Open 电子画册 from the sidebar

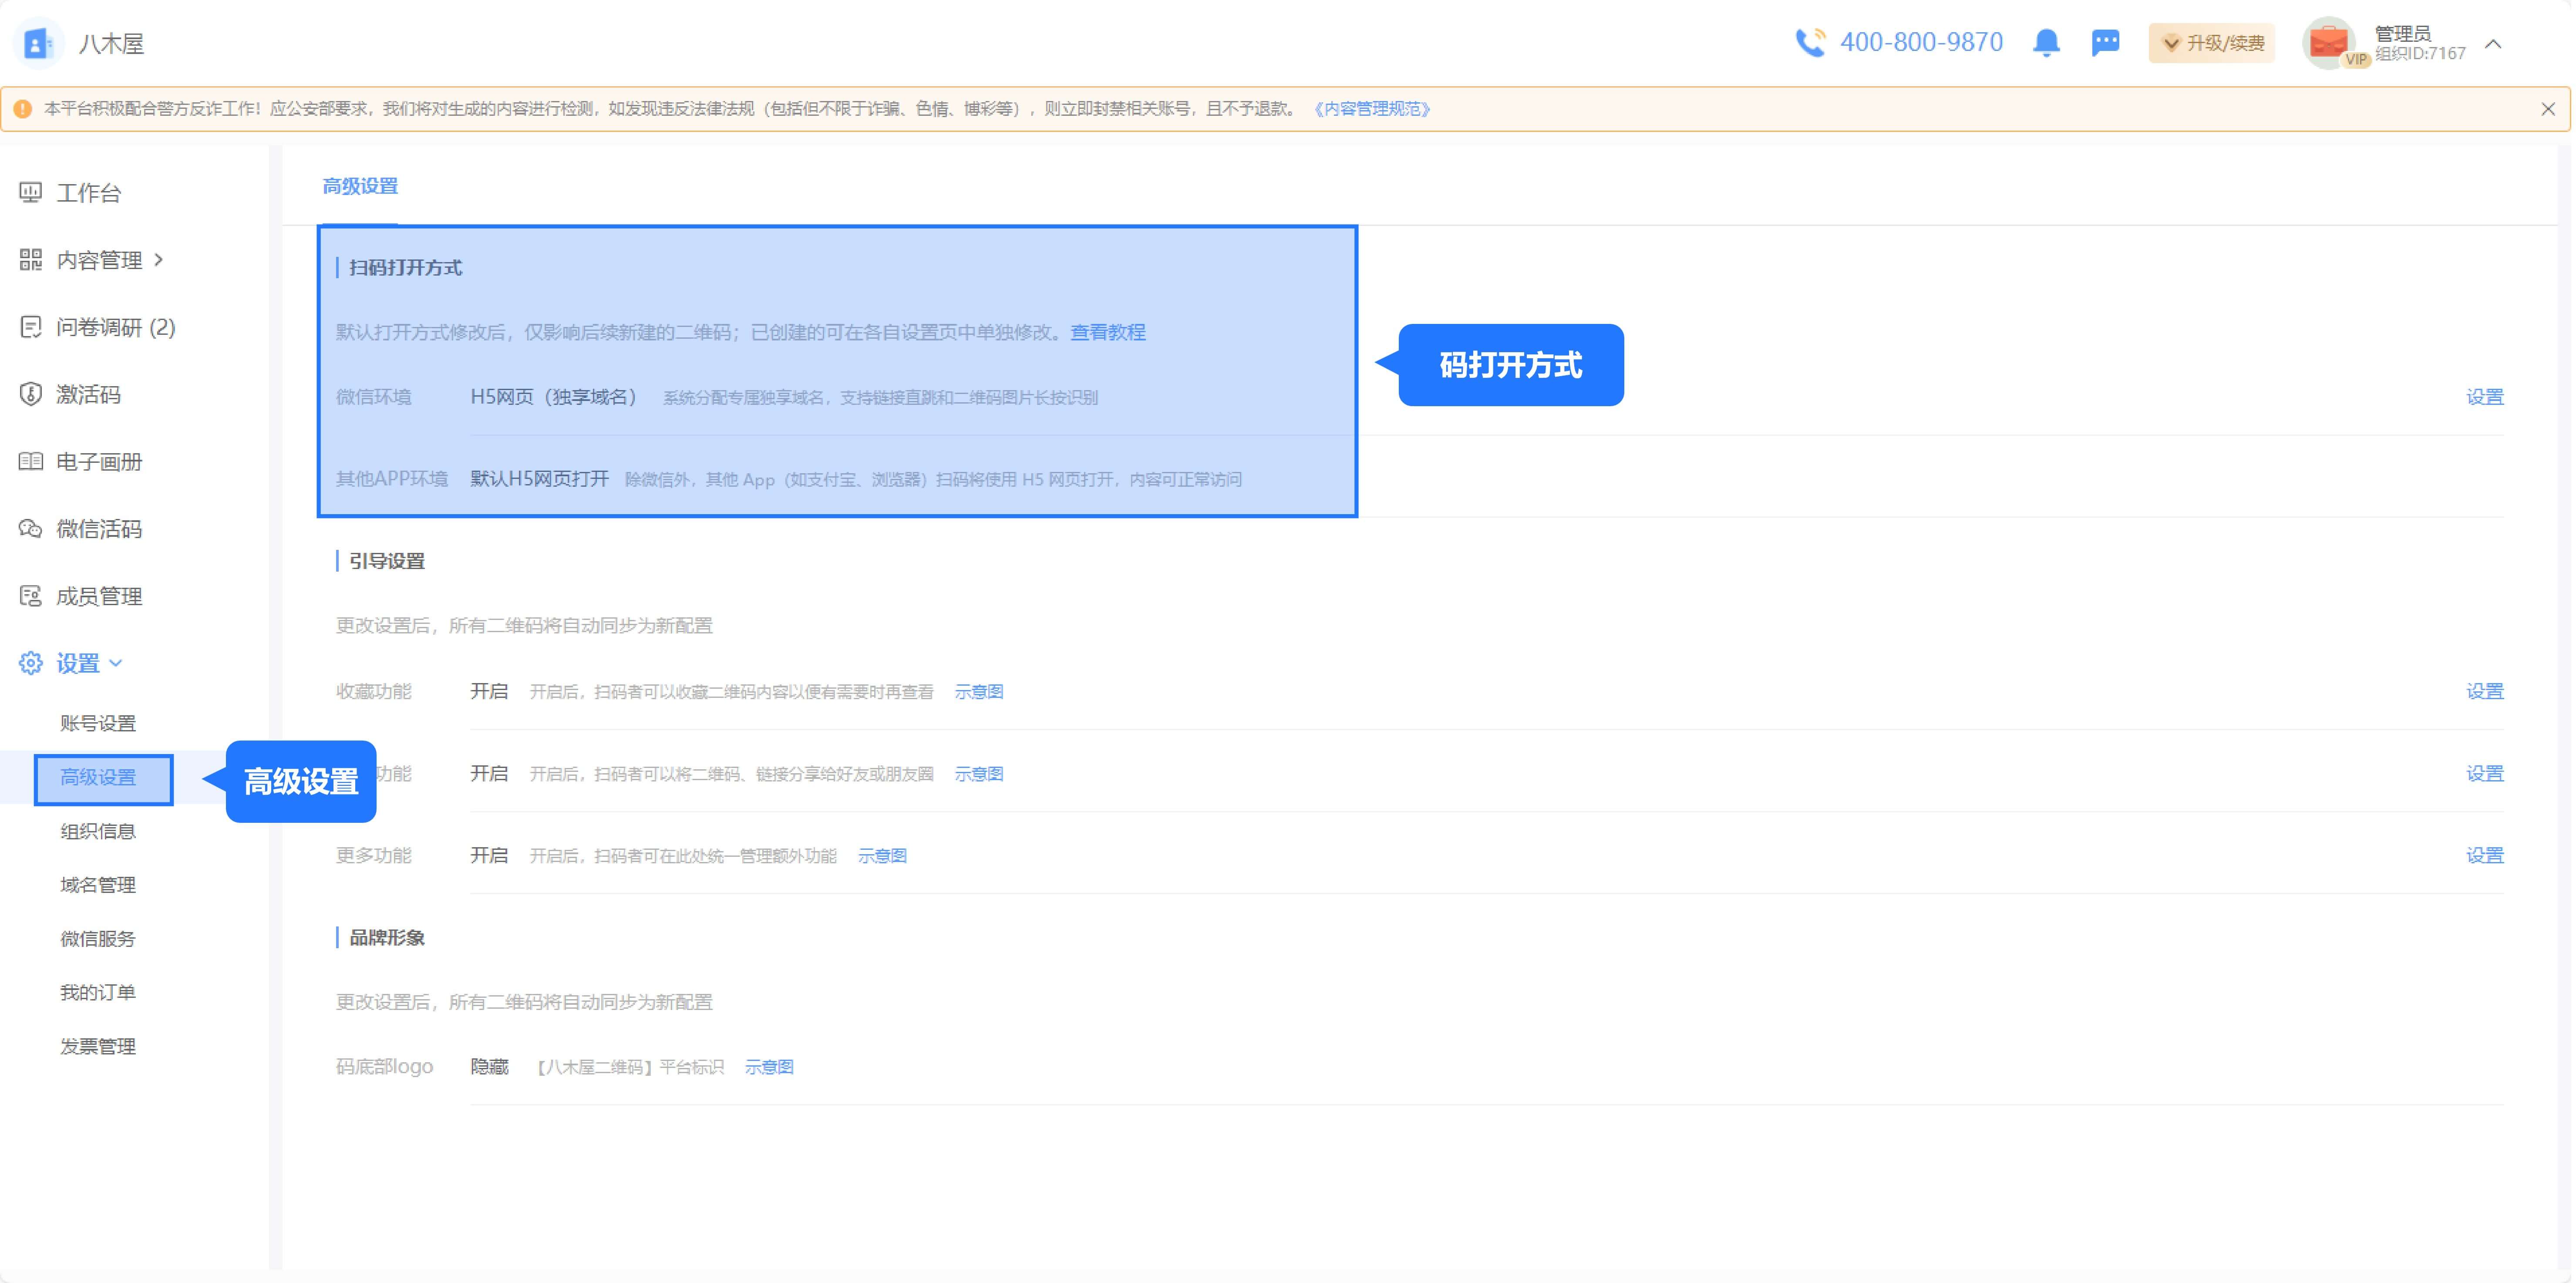click(x=99, y=461)
